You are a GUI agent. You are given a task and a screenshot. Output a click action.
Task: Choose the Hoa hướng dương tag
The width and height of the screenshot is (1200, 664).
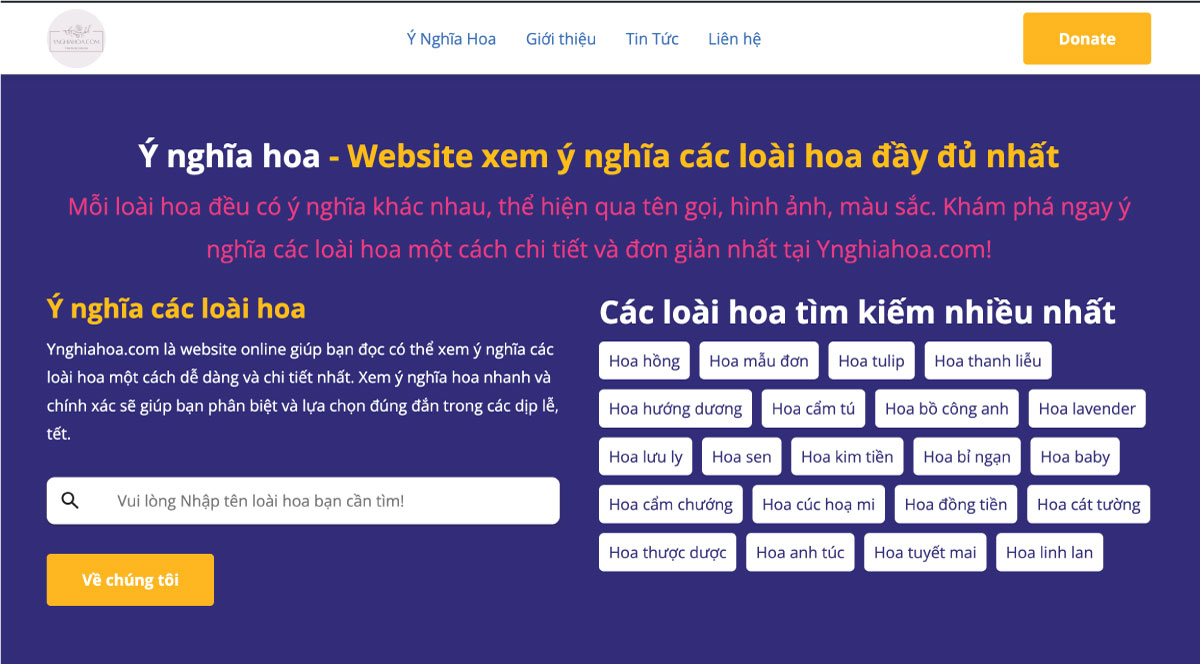[675, 409]
